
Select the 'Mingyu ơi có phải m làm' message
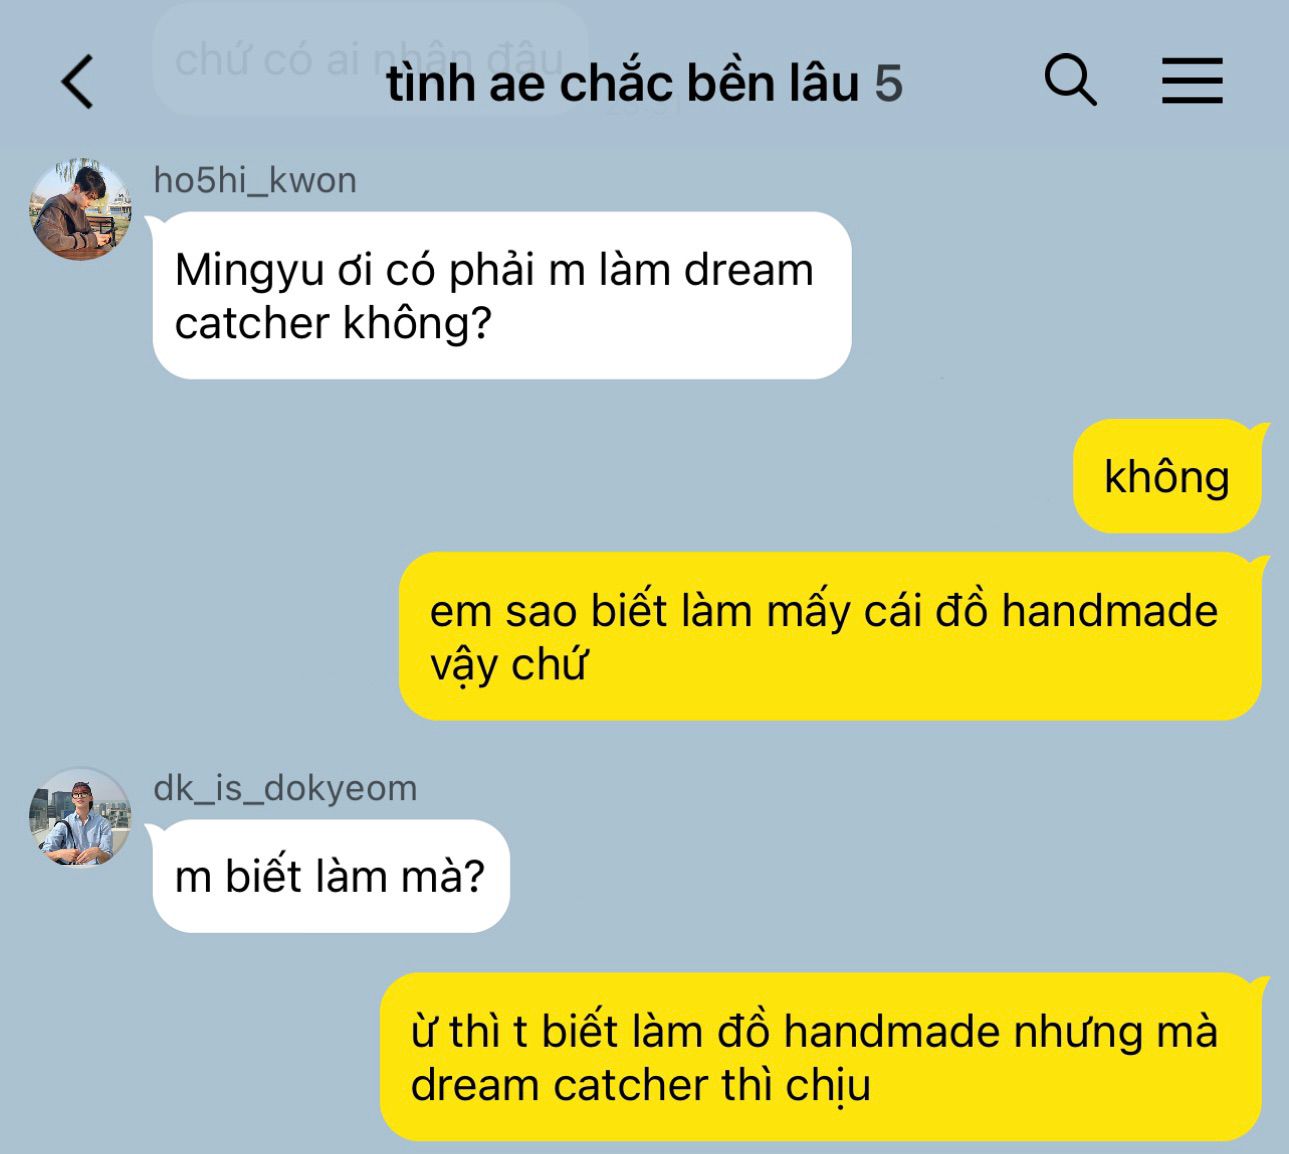click(502, 296)
